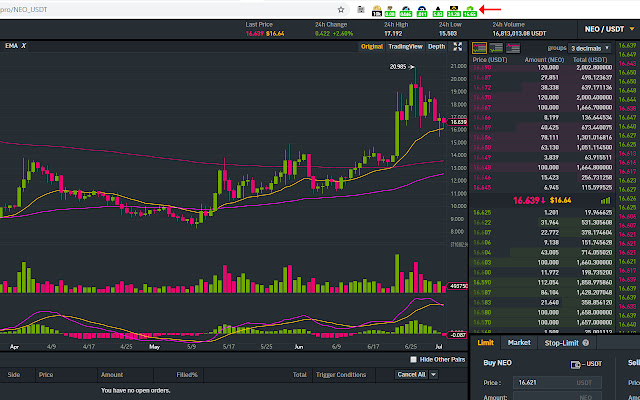Switch chart to the Depth tab

[437, 46]
